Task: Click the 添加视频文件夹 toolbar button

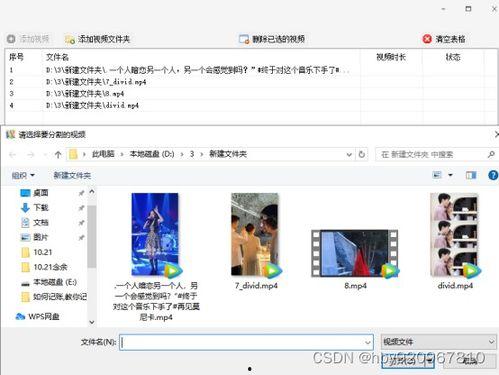Action: [97, 39]
